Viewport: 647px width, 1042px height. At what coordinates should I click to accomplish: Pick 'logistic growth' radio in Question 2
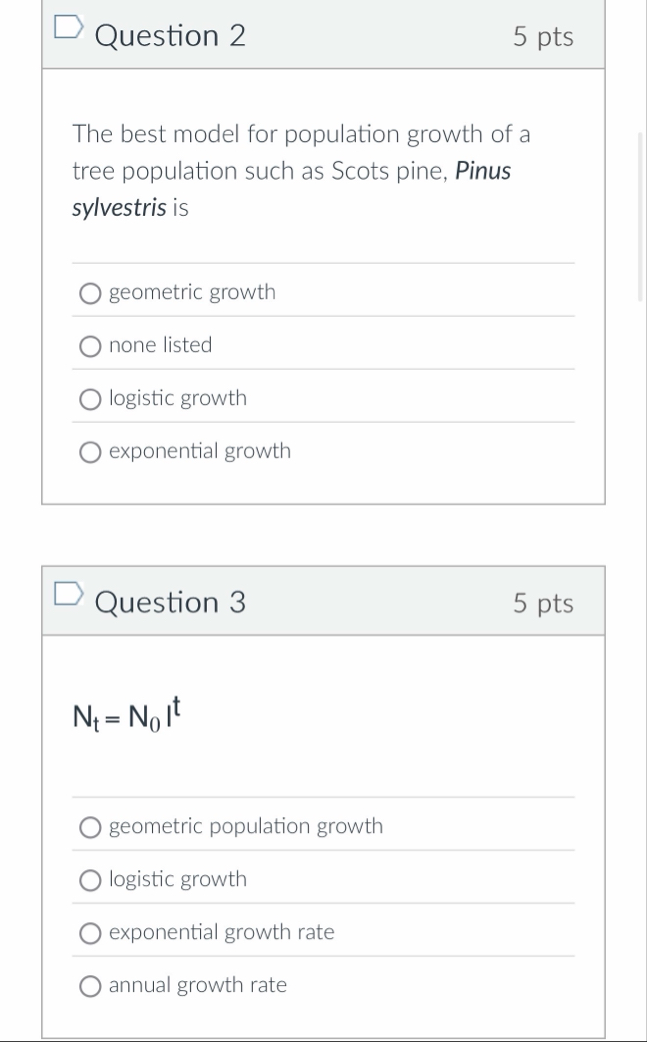pos(91,399)
